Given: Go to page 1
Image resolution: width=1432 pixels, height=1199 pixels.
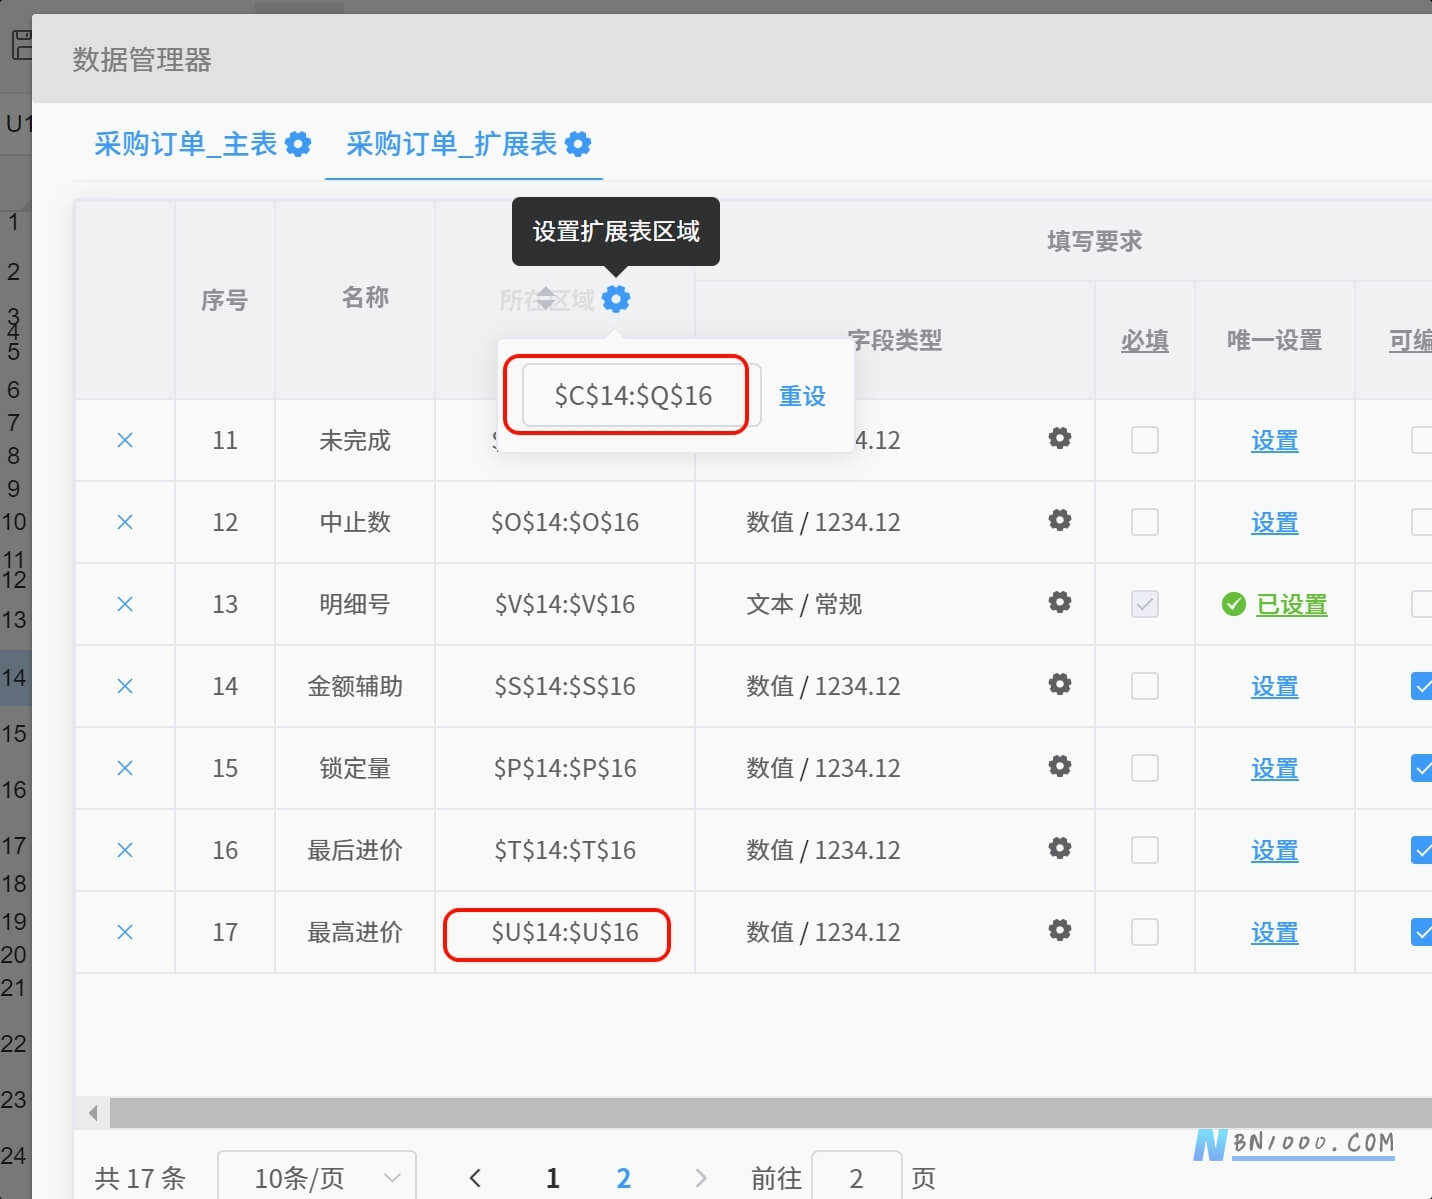Looking at the screenshot, I should click(x=552, y=1178).
